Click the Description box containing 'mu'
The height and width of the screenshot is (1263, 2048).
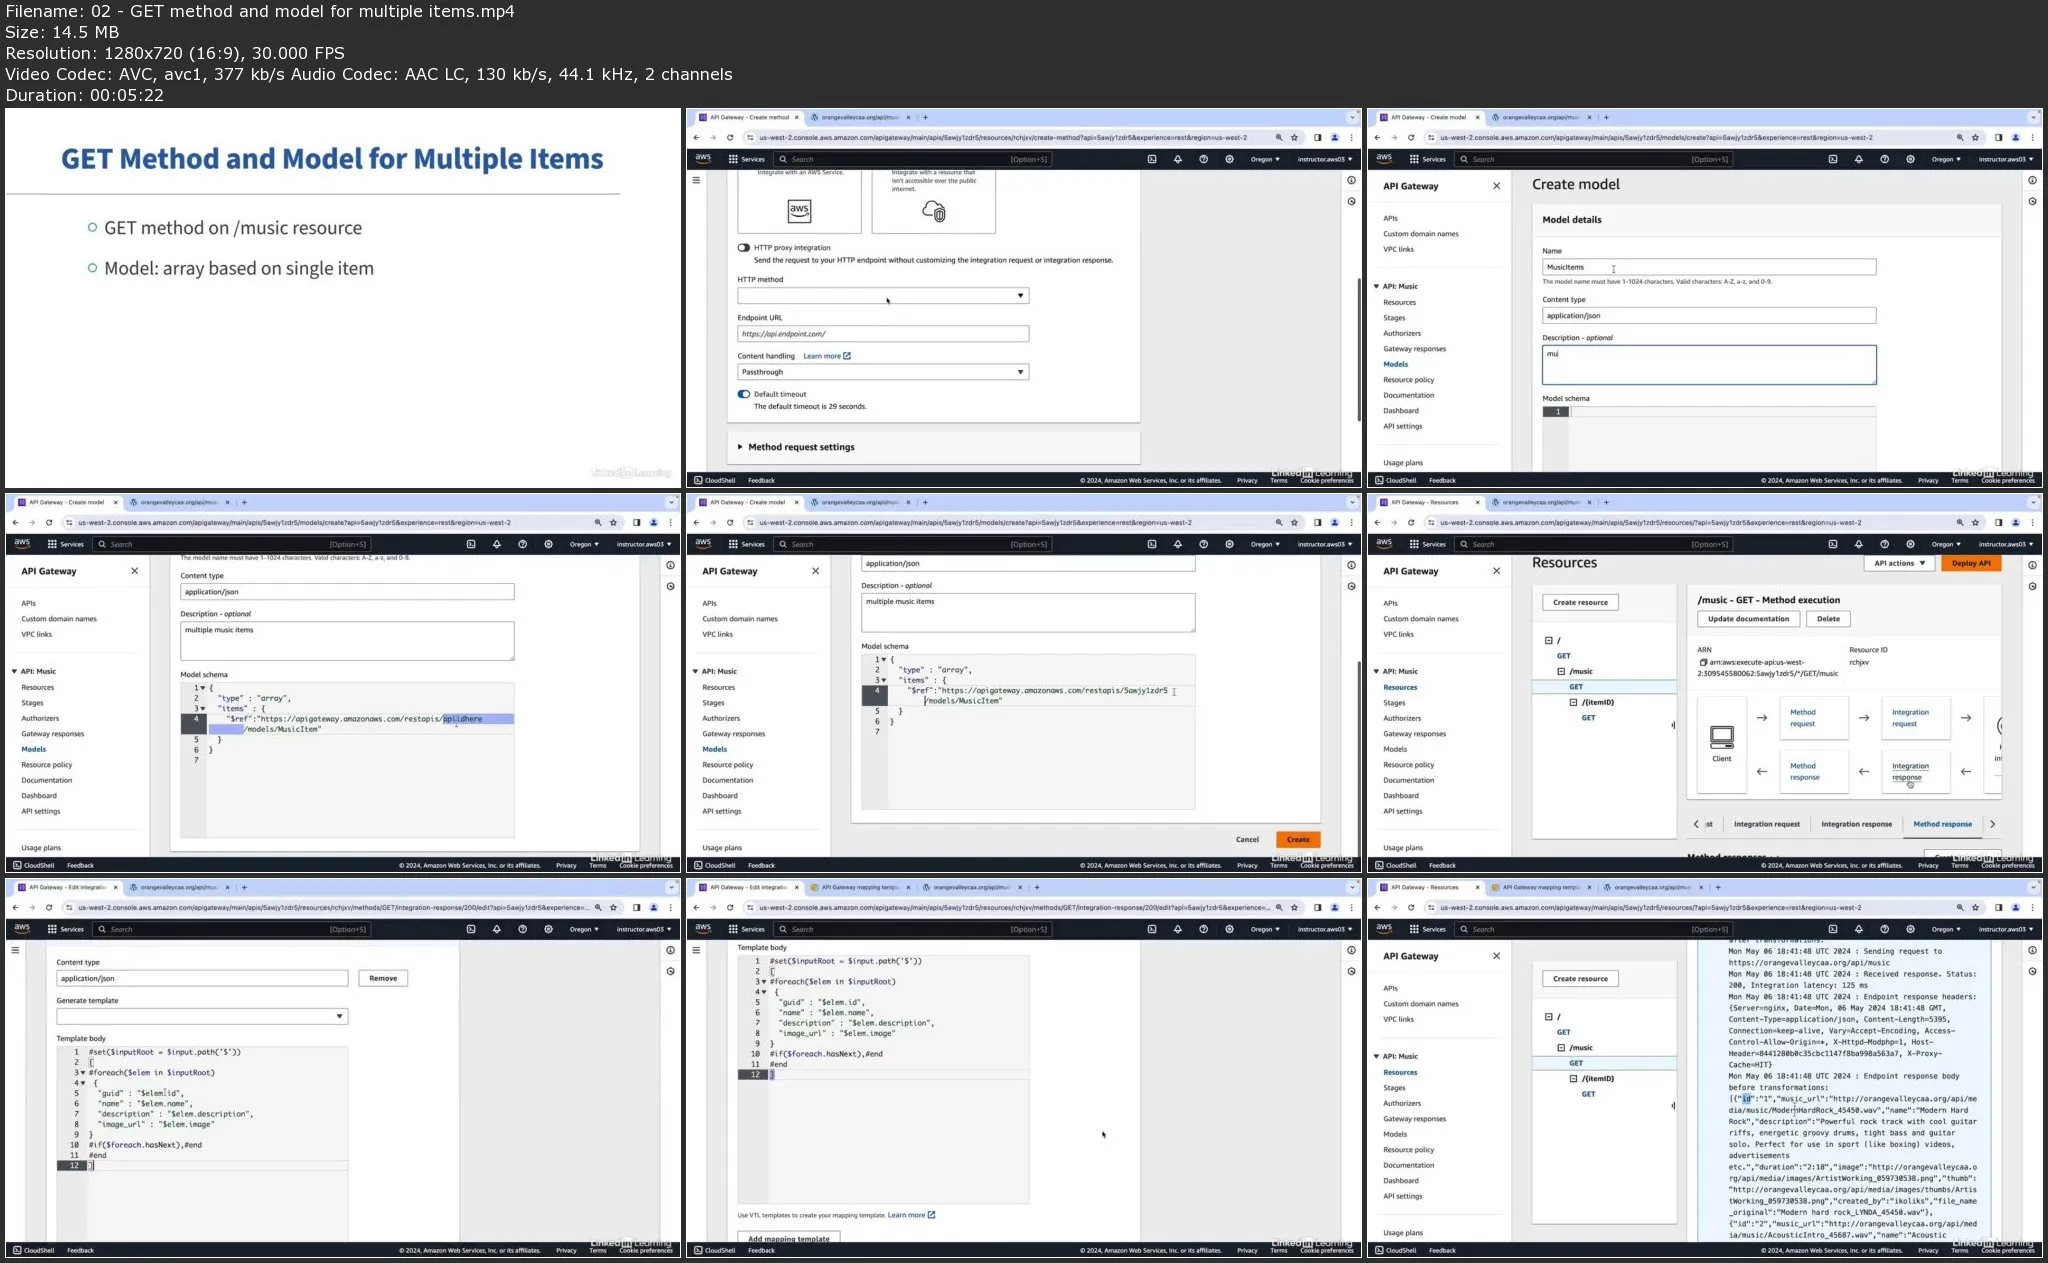(1709, 365)
